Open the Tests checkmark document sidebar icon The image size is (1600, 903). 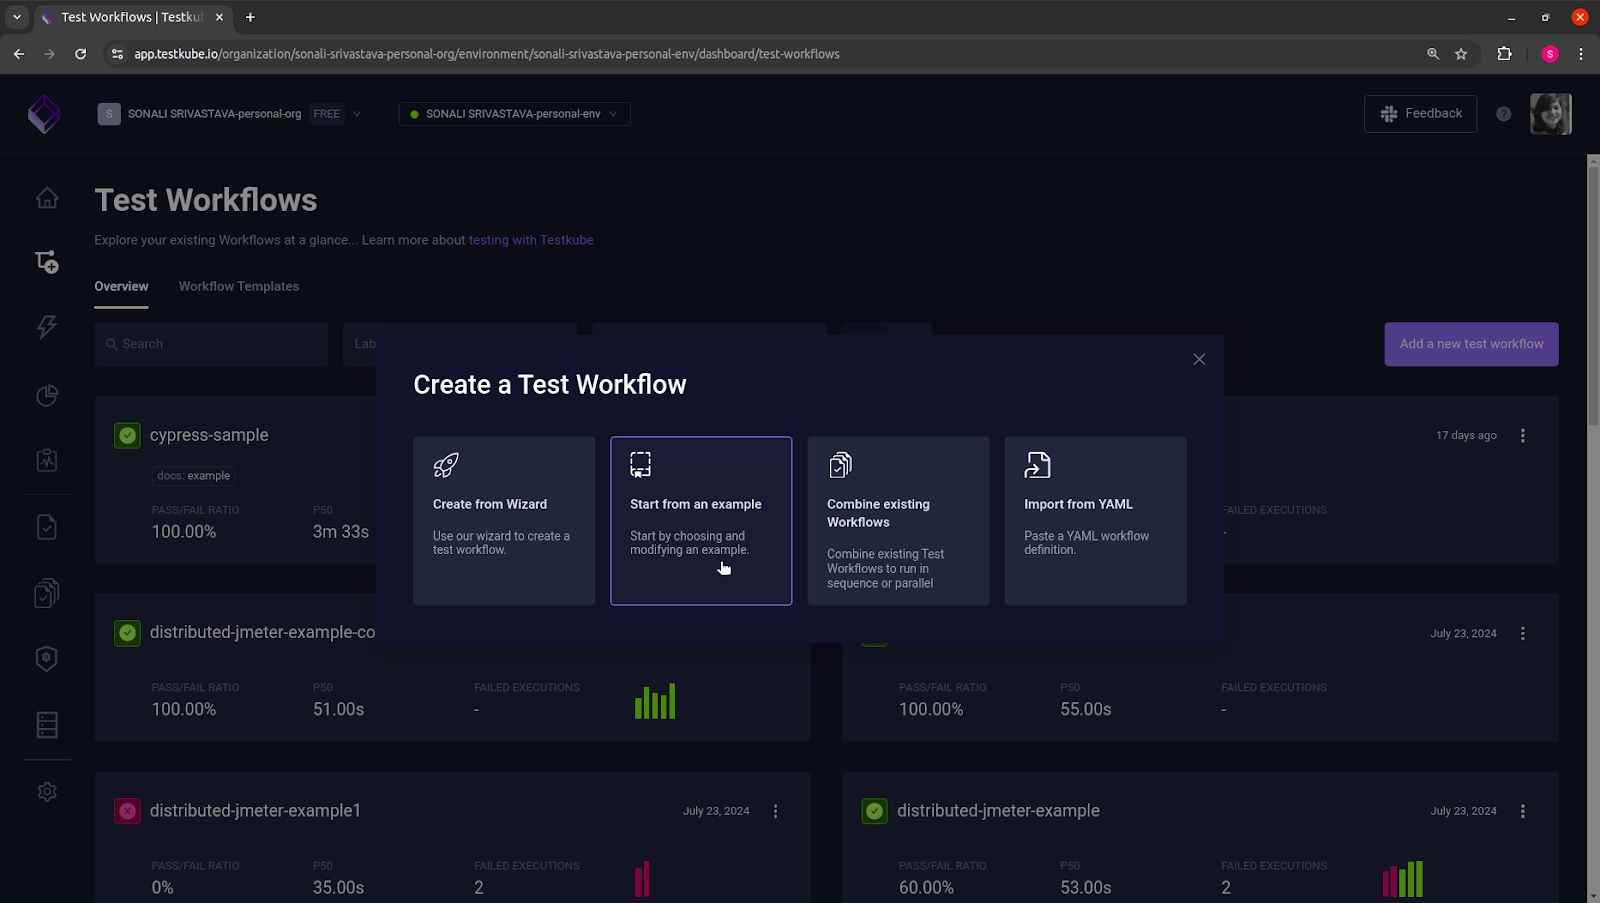tap(47, 527)
